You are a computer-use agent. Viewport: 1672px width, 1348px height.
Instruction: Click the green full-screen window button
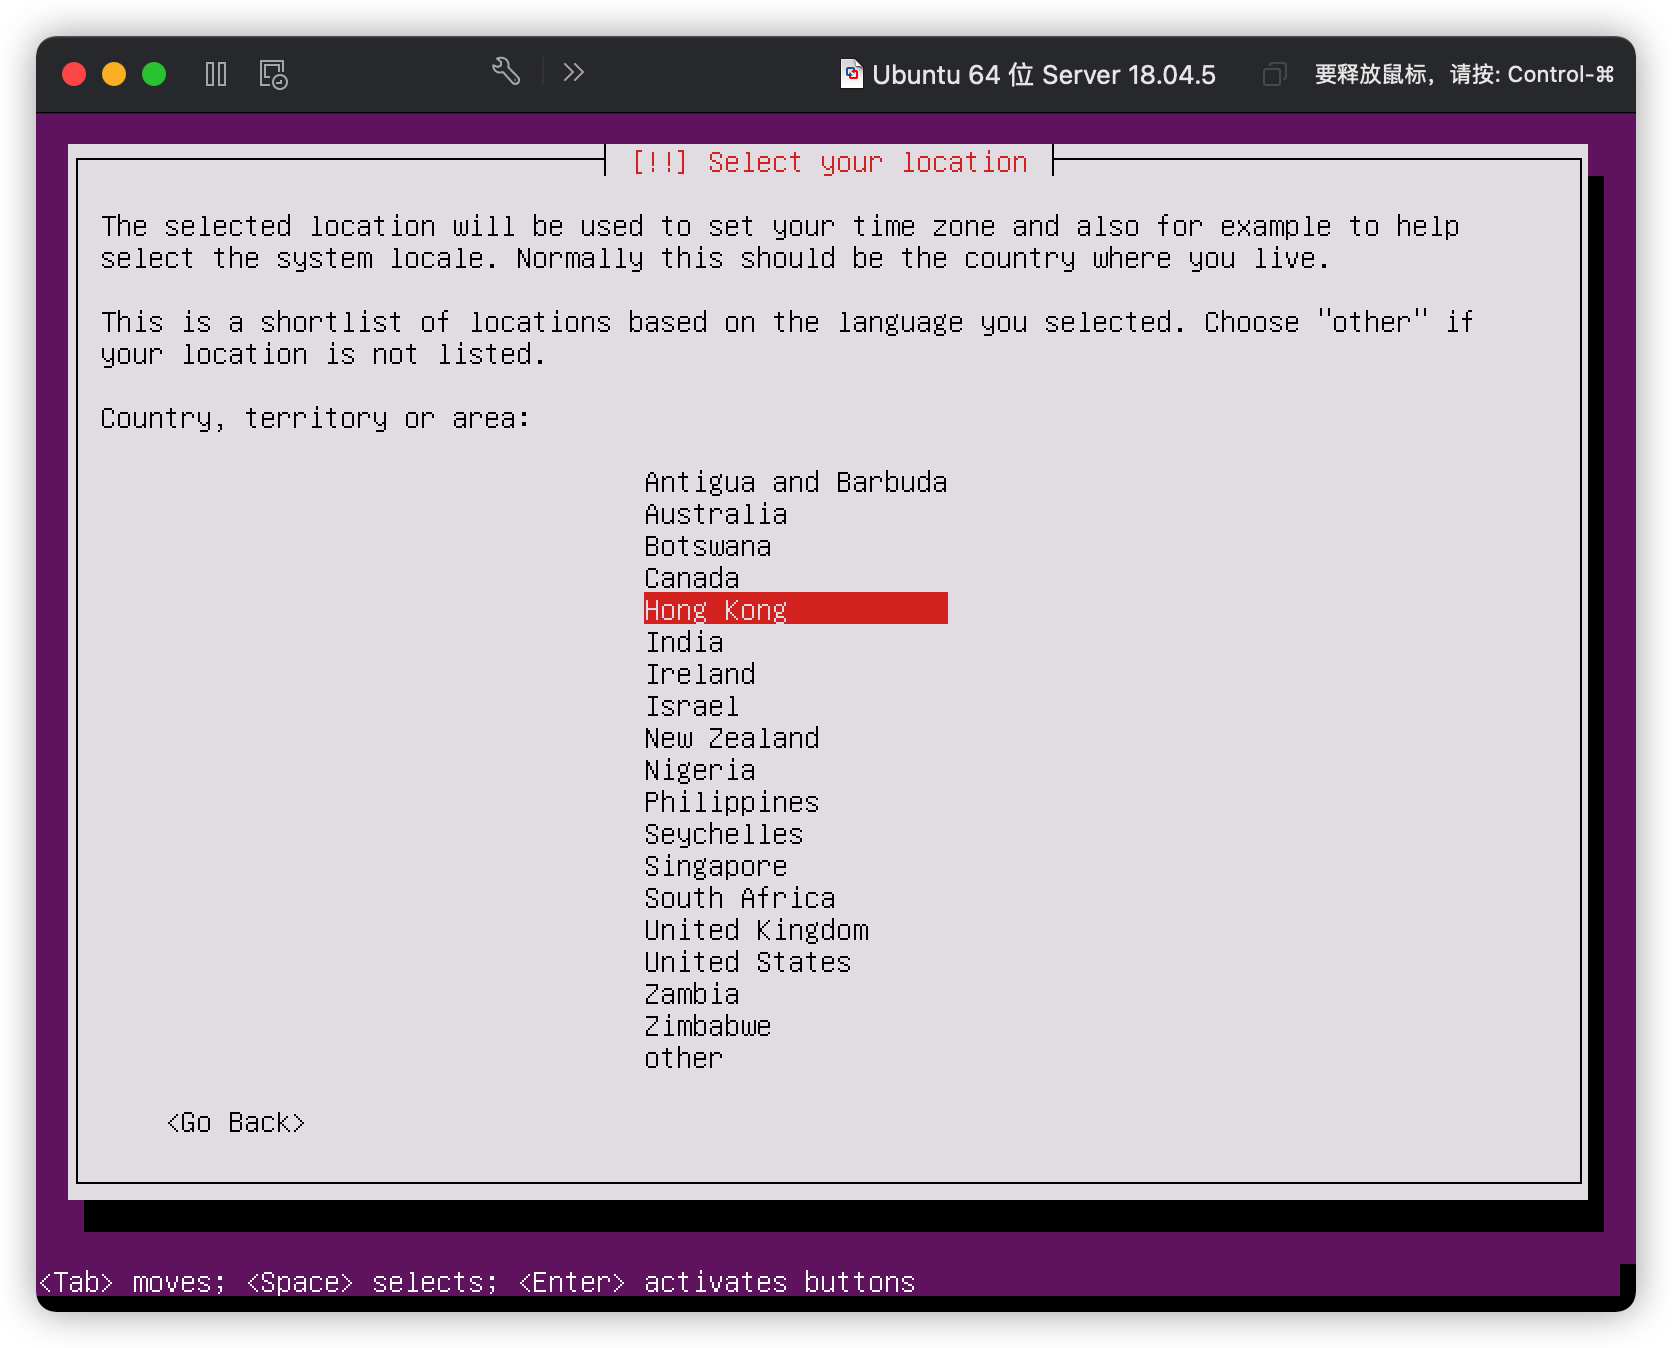coord(154,74)
